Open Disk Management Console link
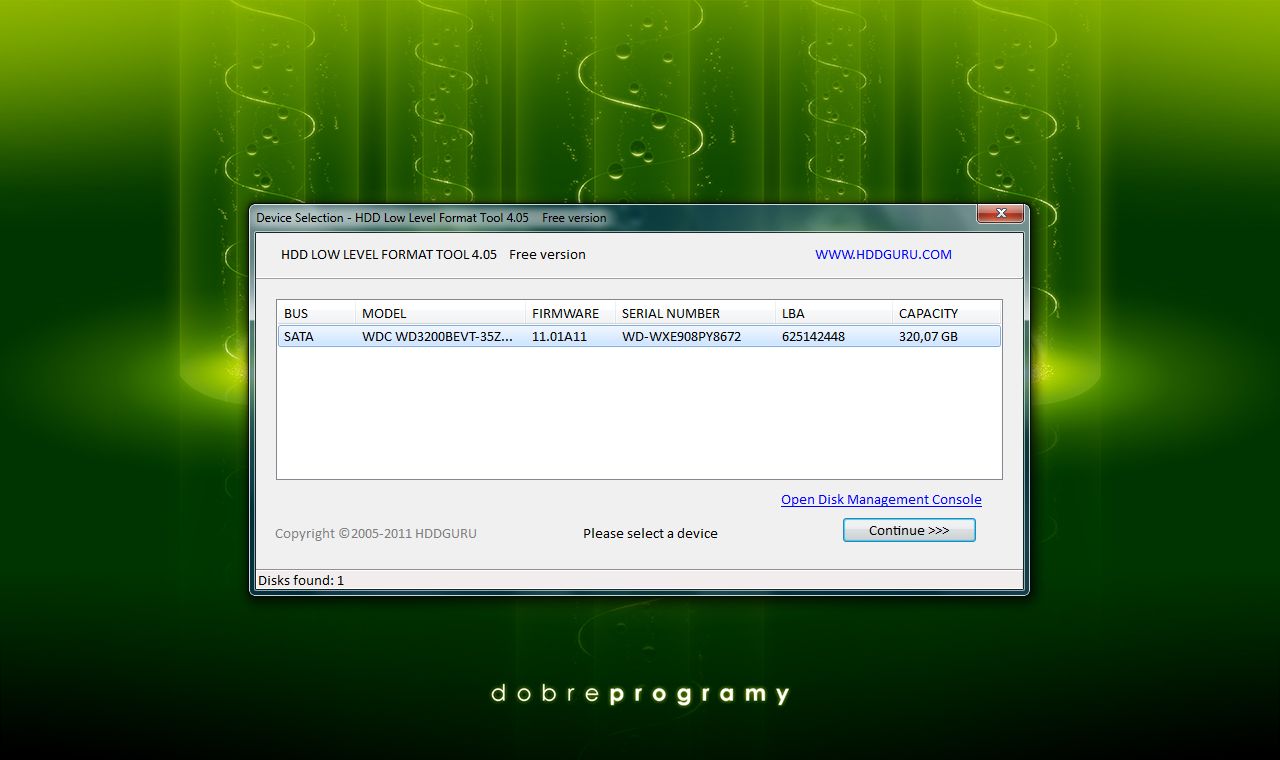 [x=881, y=499]
